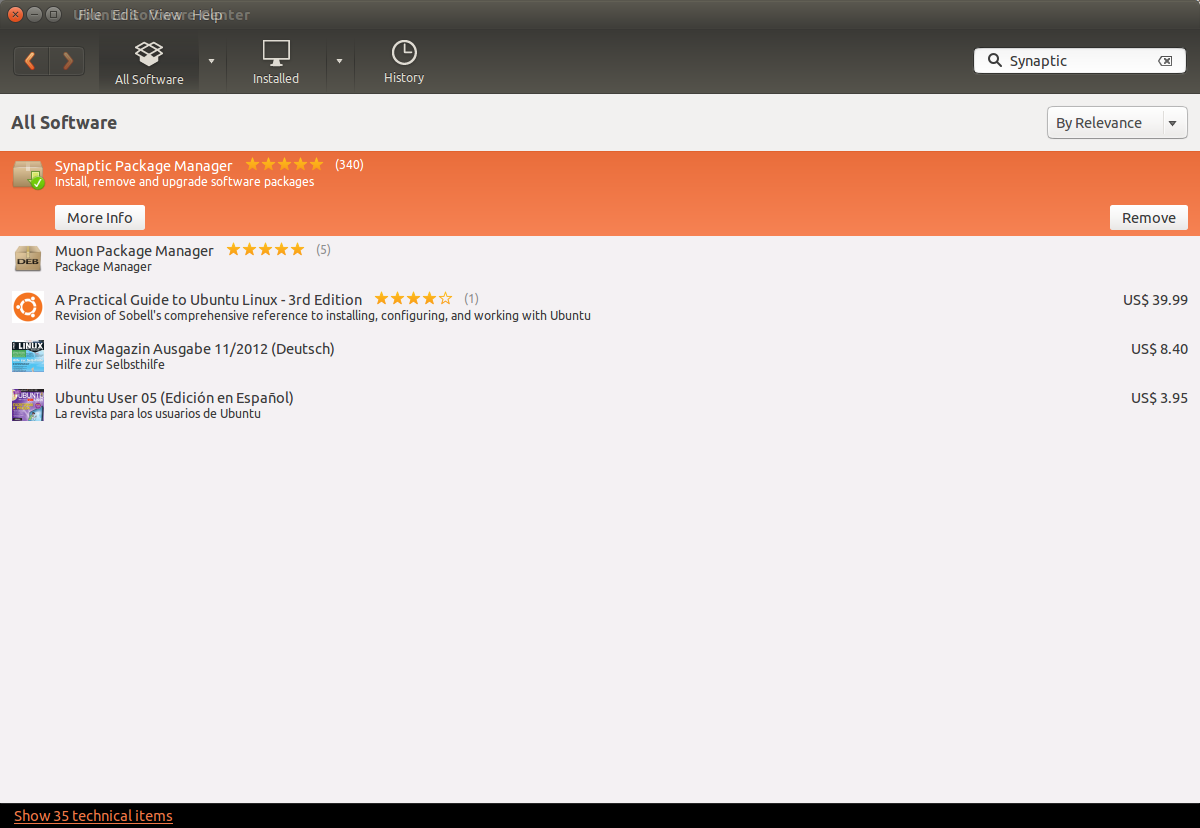This screenshot has height=828, width=1200.
Task: Click the search box containing Synaptic
Action: (1080, 61)
